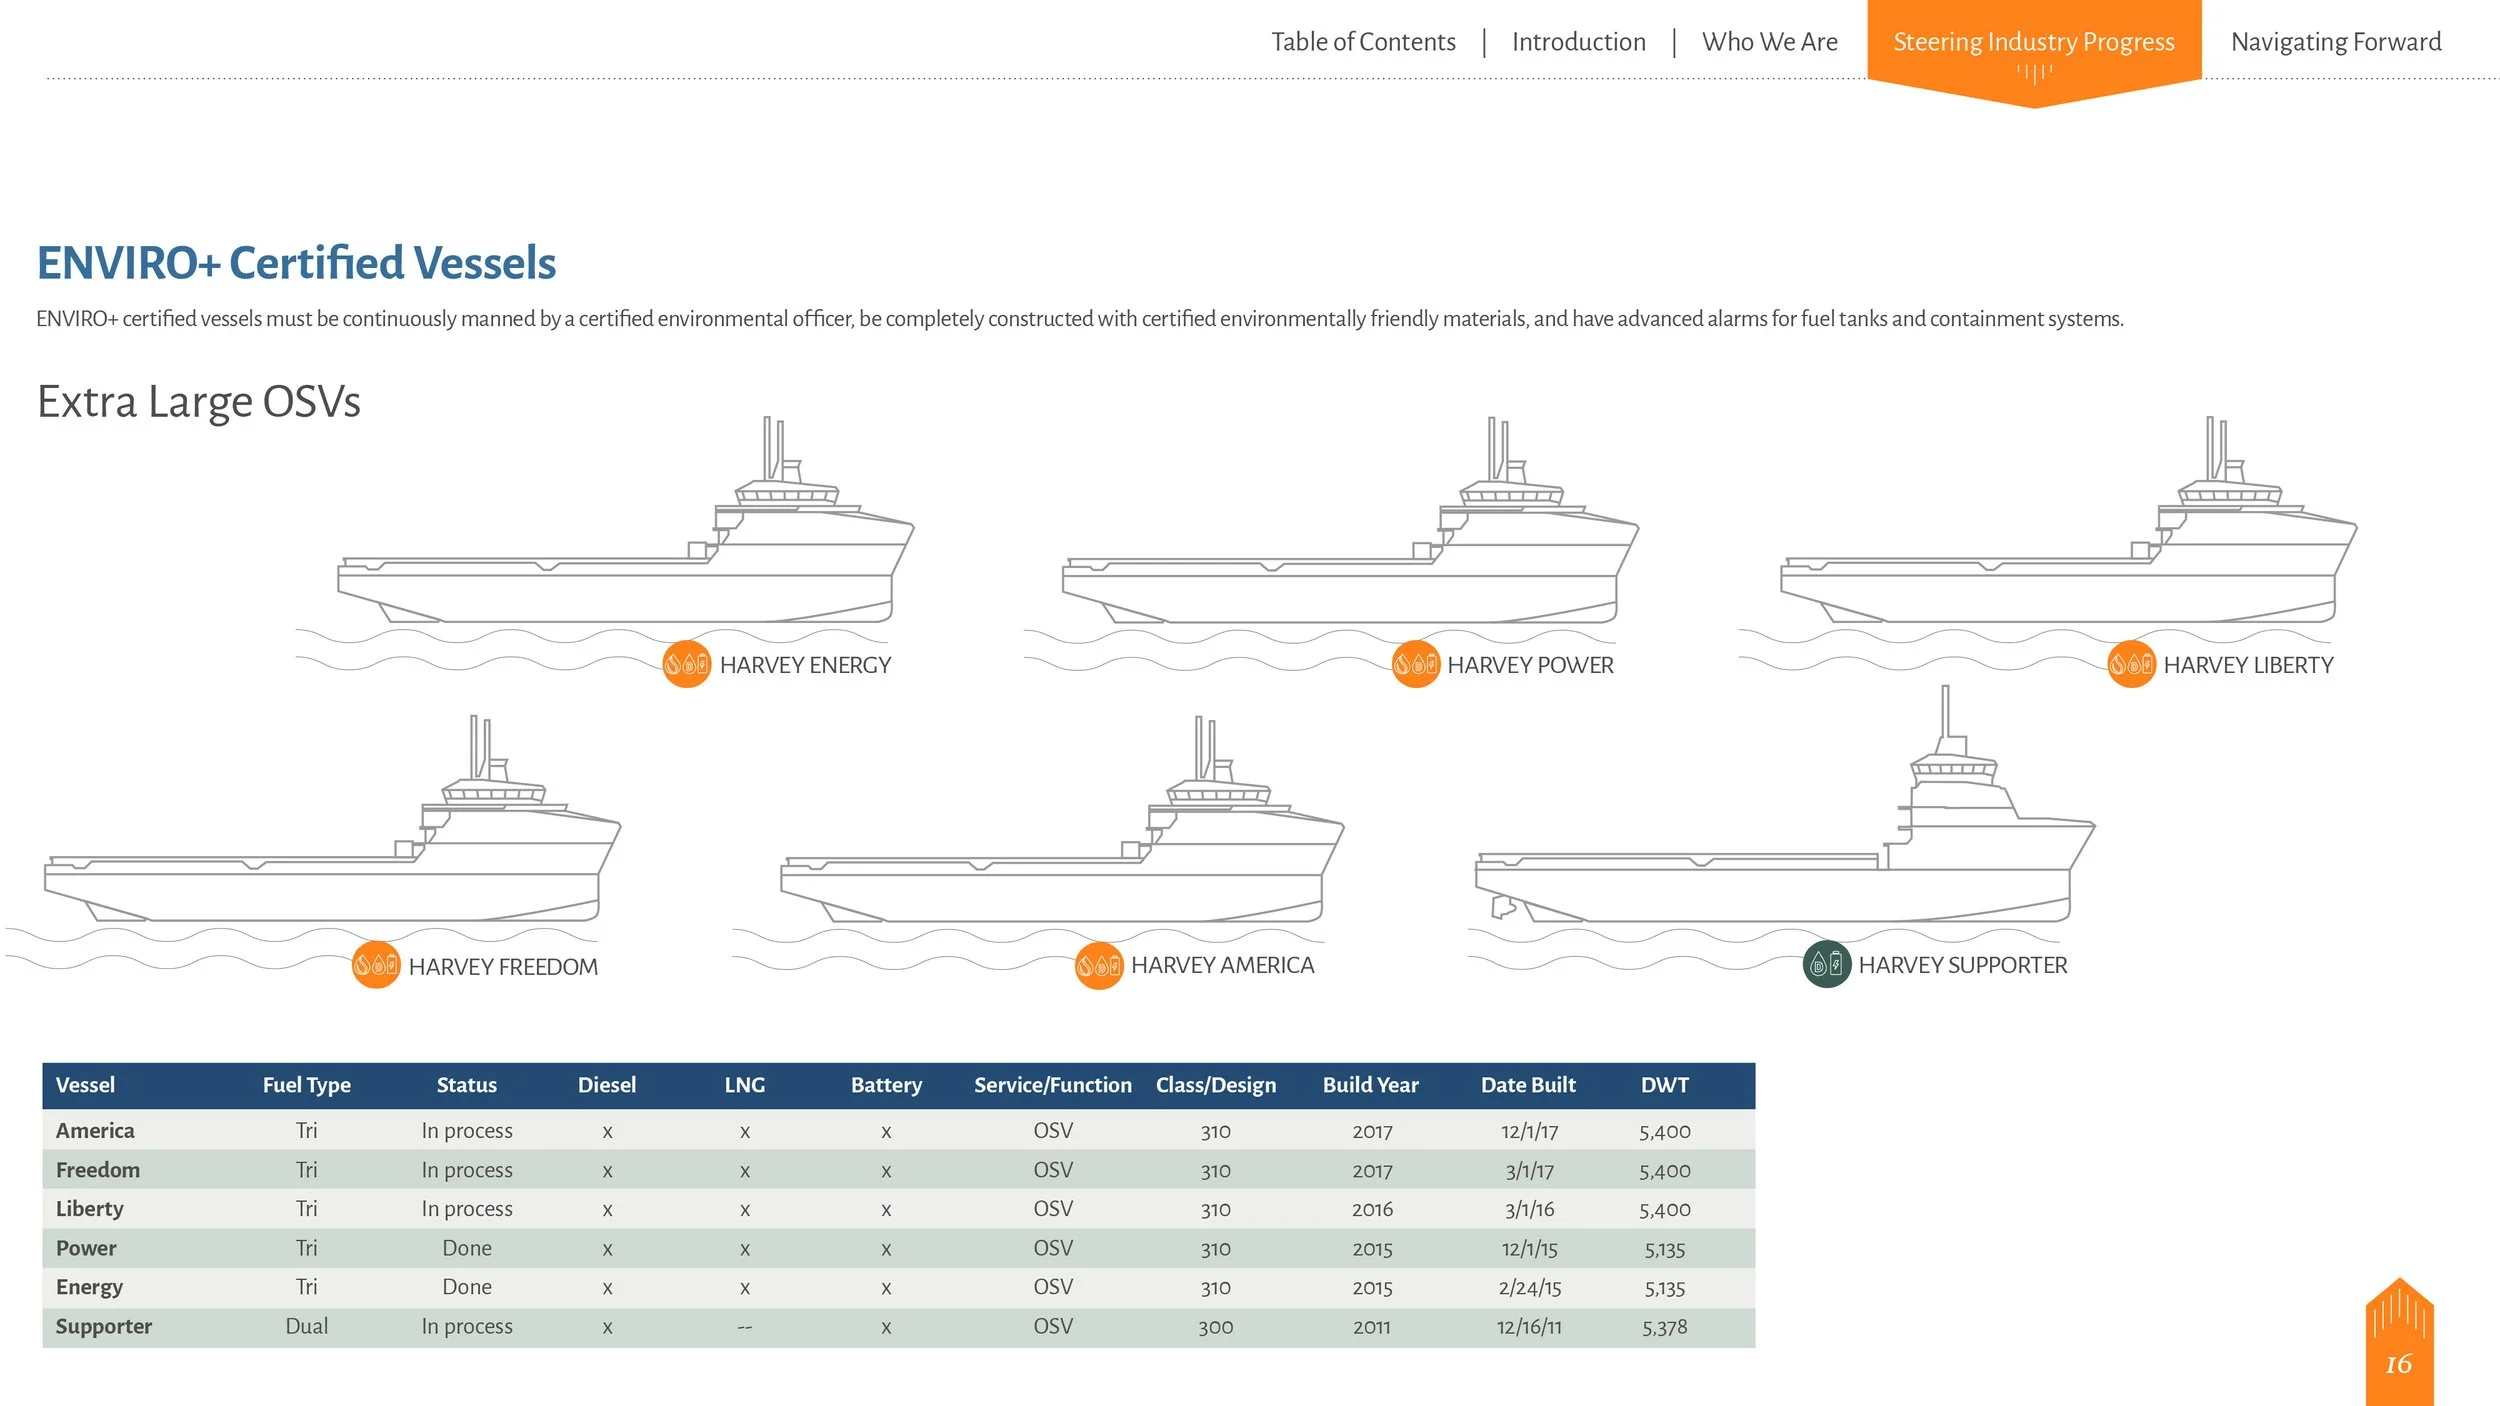Screen dimensions: 2500x1406
Task: Click the orange fuel badge by Harvey America
Action: [x=1098, y=965]
